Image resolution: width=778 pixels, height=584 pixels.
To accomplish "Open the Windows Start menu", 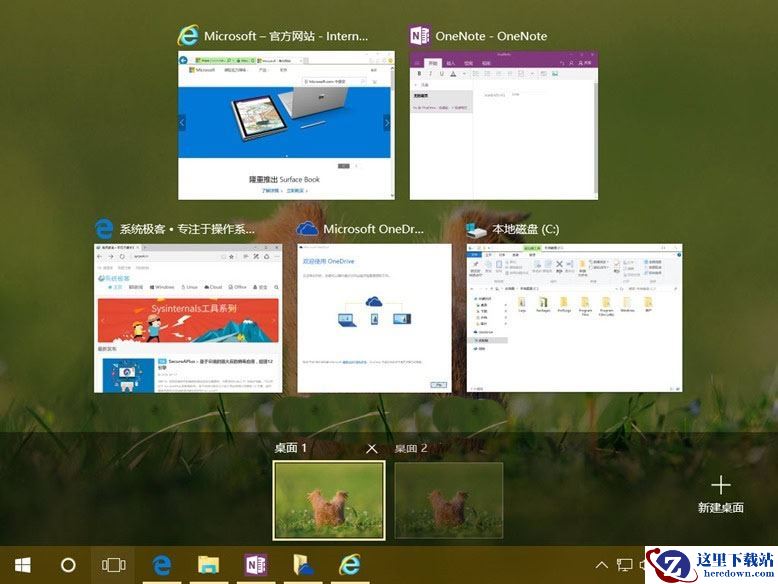I will tap(23, 565).
